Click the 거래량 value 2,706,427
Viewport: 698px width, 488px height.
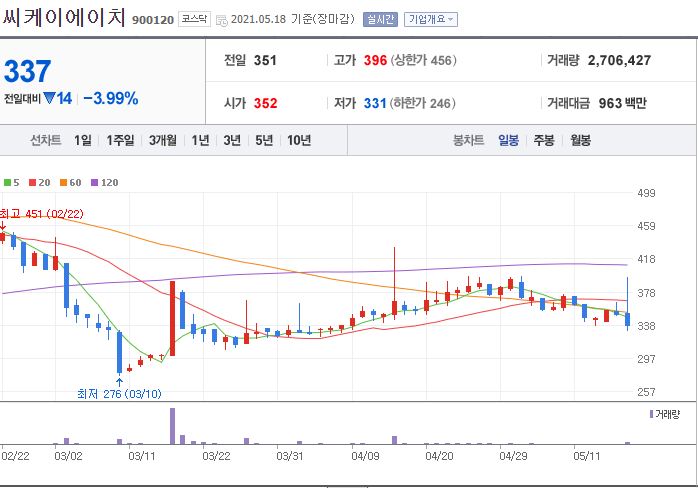pos(619,60)
